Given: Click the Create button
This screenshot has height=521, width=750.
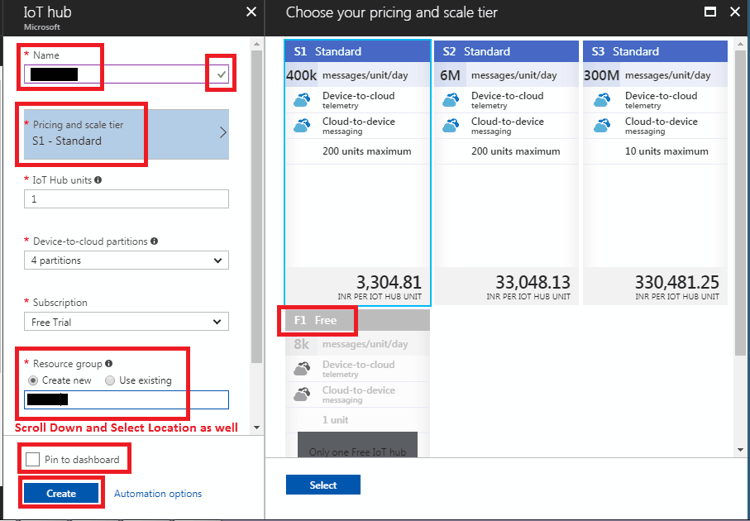Looking at the screenshot, I should [61, 494].
